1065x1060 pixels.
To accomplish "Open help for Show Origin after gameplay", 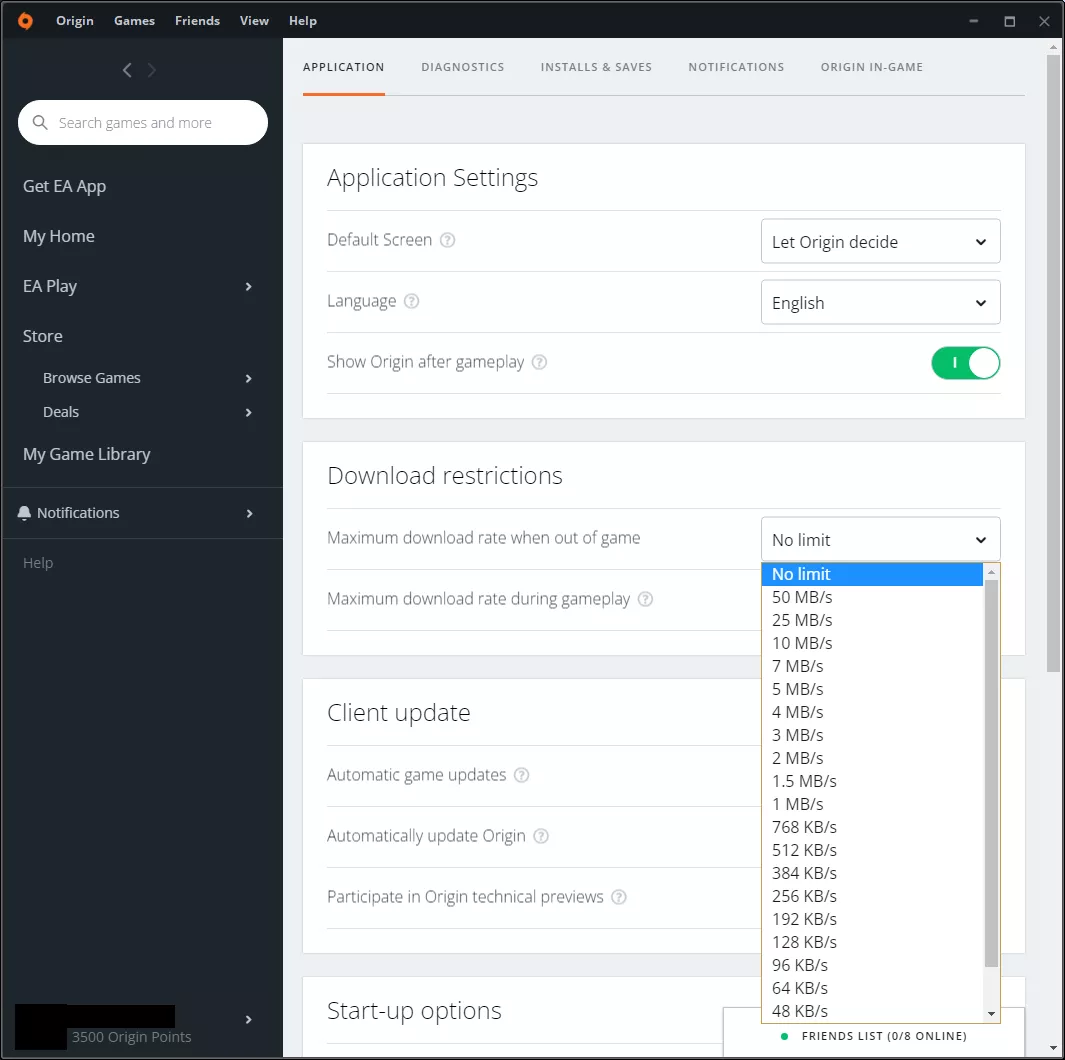I will (539, 363).
